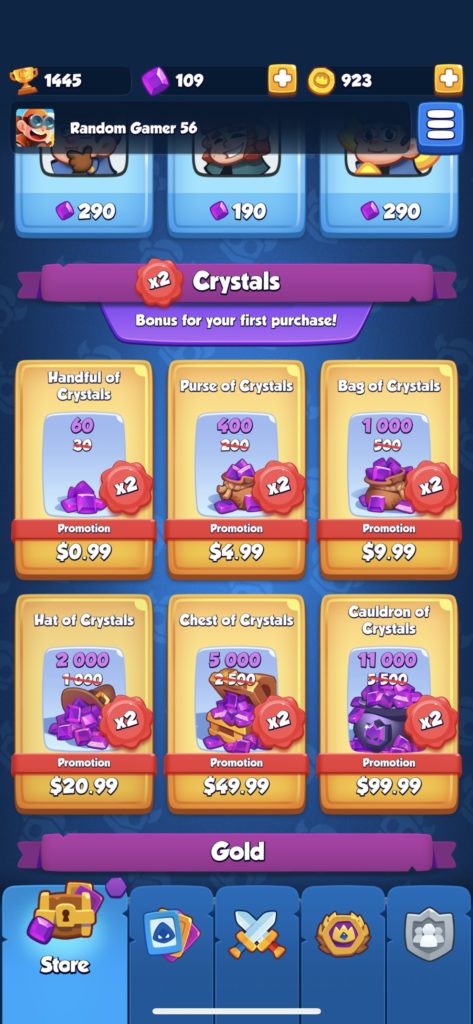Switch to the crossed swords battle tab
The height and width of the screenshot is (1024, 473).
click(257, 934)
